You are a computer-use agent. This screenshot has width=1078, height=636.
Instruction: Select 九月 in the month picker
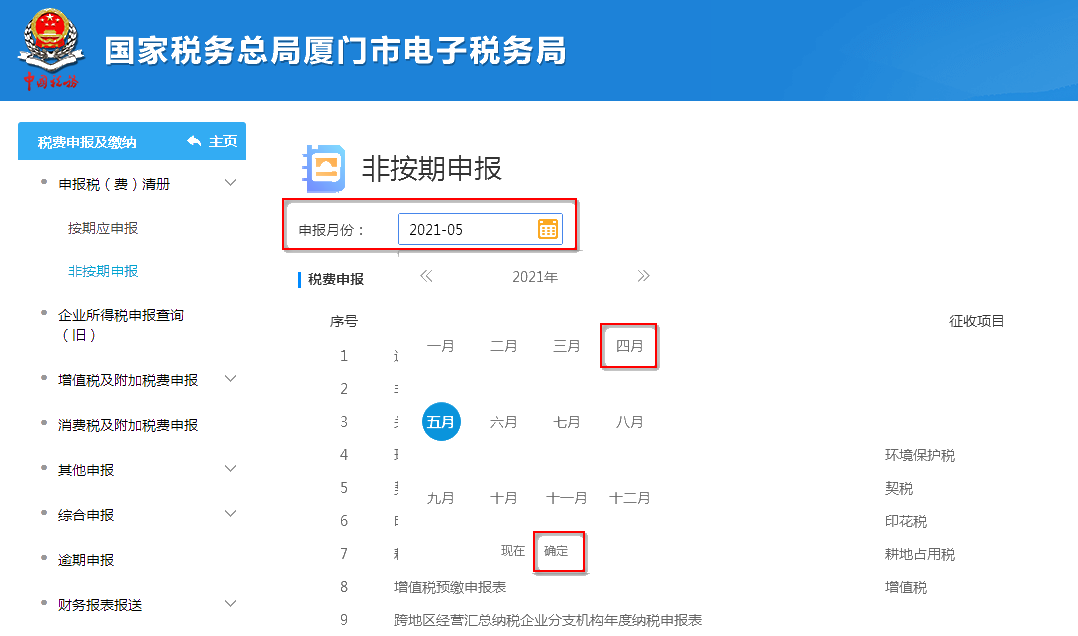[x=441, y=498]
